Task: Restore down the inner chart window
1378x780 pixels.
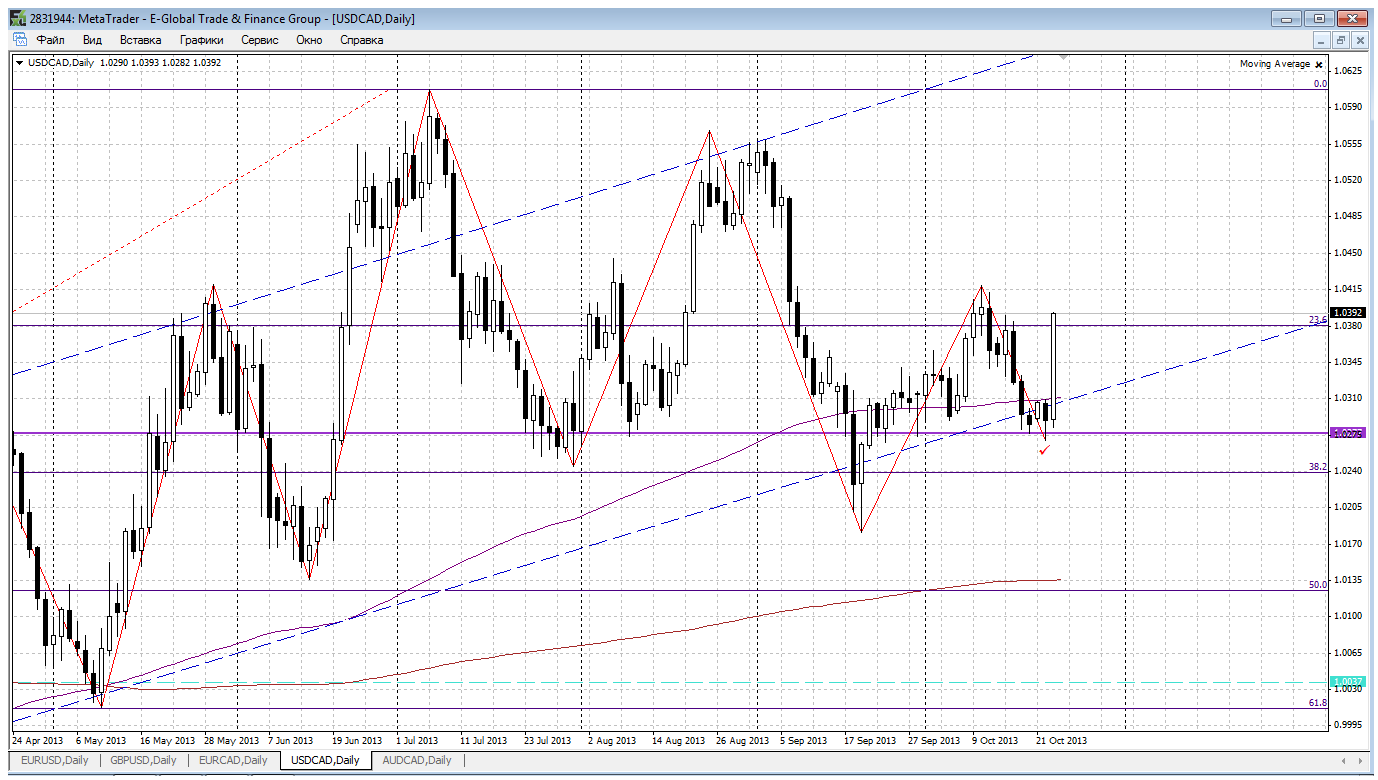Action: (1341, 40)
